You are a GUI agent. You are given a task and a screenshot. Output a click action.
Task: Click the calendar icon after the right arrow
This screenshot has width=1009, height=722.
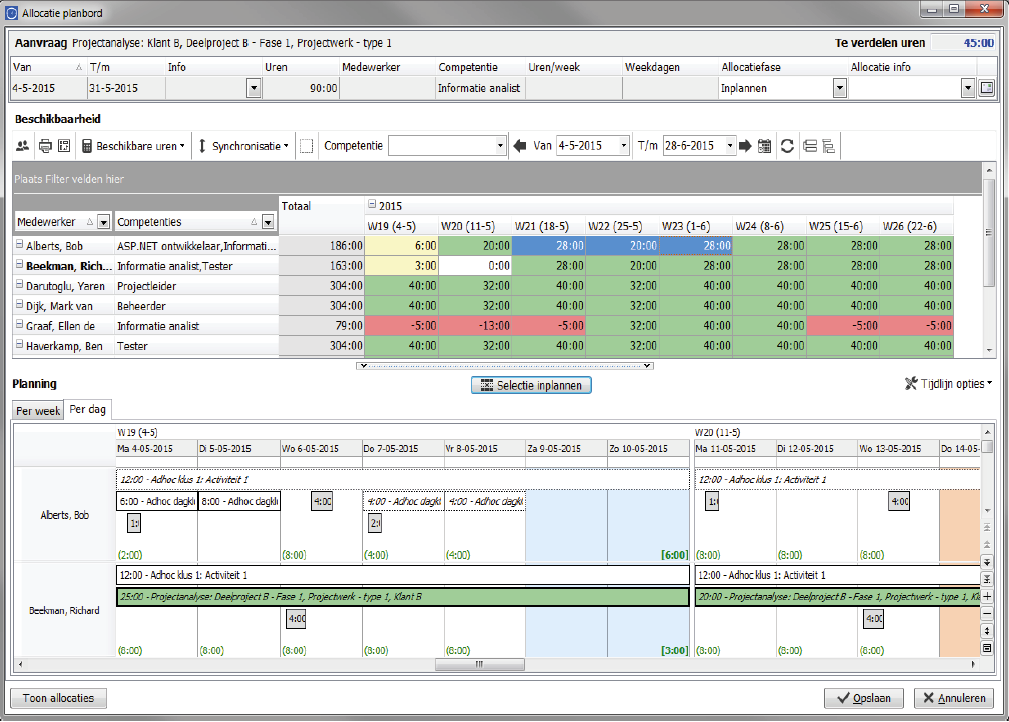764,146
